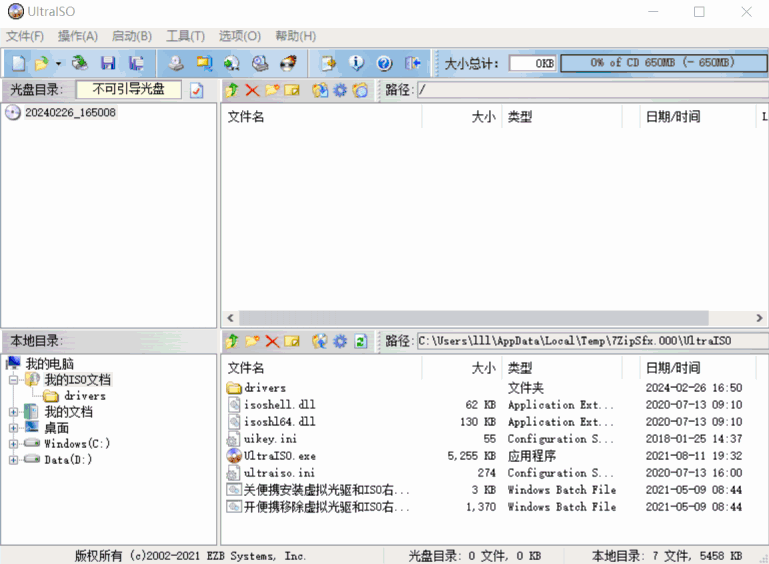Click the Compress ISO disc icon
The image size is (769, 564).
[231, 63]
